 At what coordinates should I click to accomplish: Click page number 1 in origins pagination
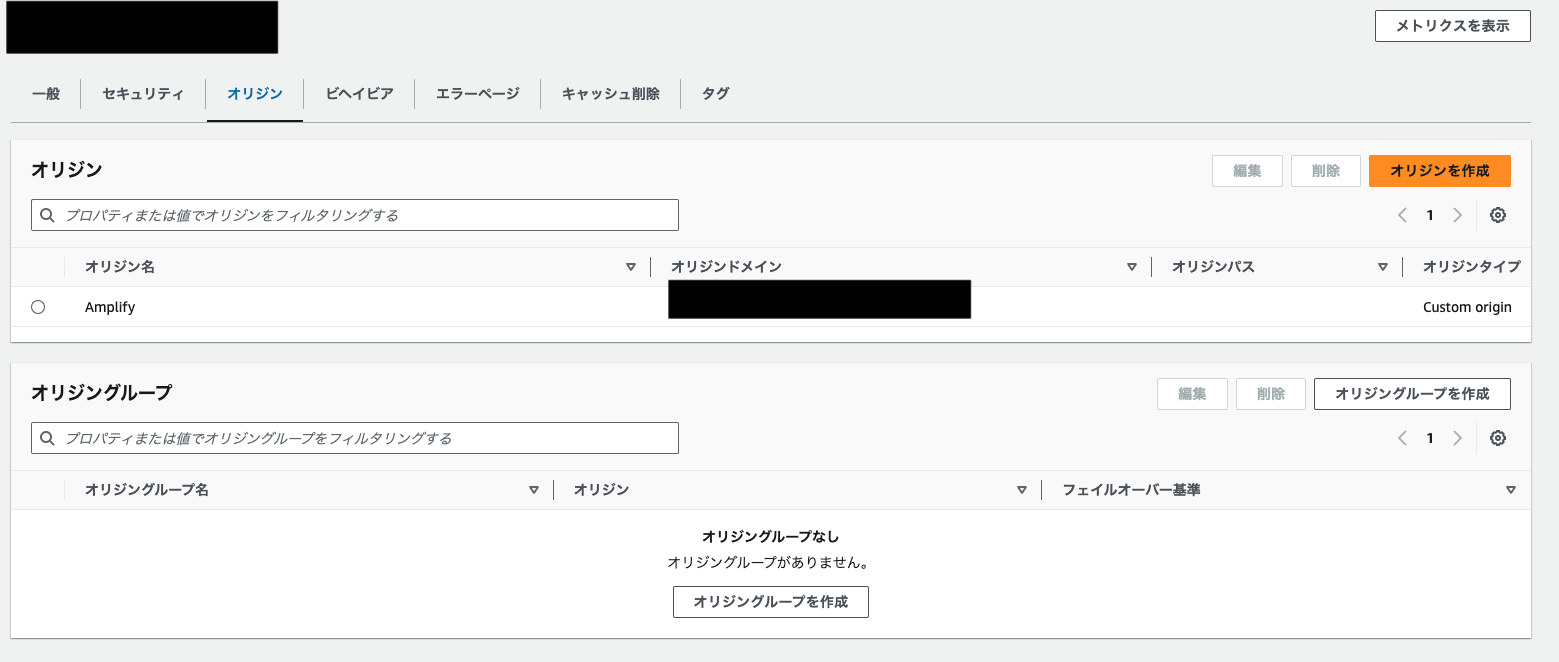[1430, 214]
